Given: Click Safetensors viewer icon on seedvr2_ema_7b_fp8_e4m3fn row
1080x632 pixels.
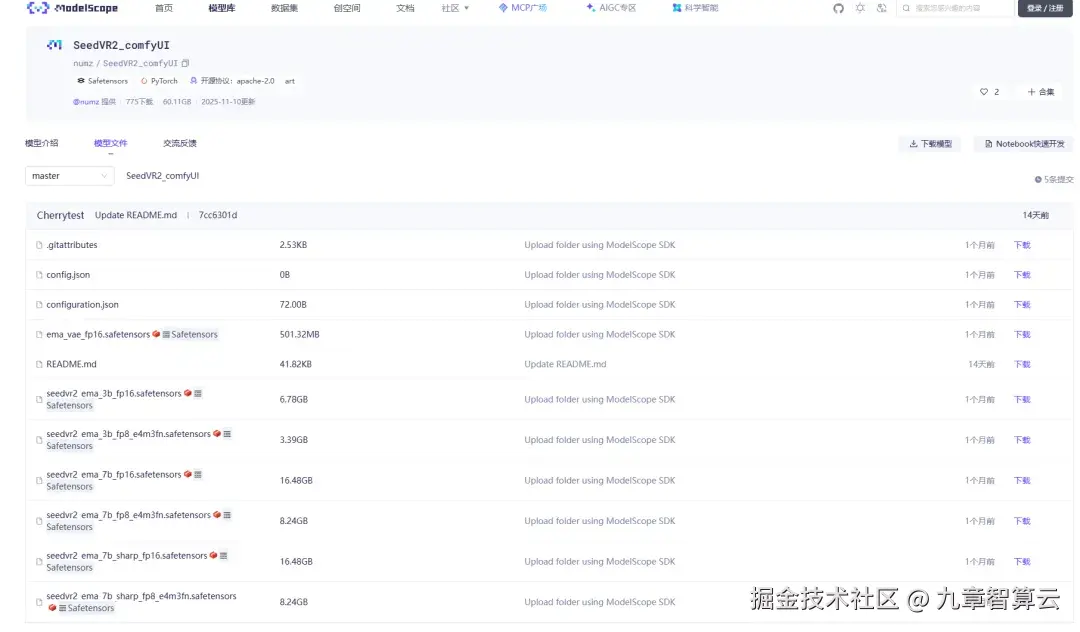Looking at the screenshot, I should pos(227,515).
